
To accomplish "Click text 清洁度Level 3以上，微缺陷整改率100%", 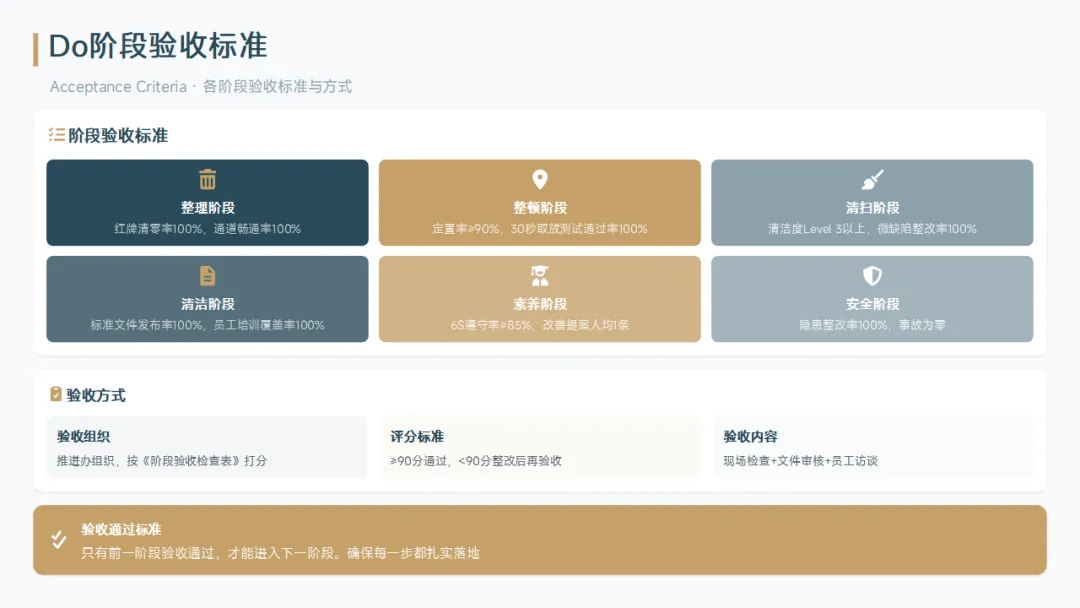I will pyautogui.click(x=872, y=229).
